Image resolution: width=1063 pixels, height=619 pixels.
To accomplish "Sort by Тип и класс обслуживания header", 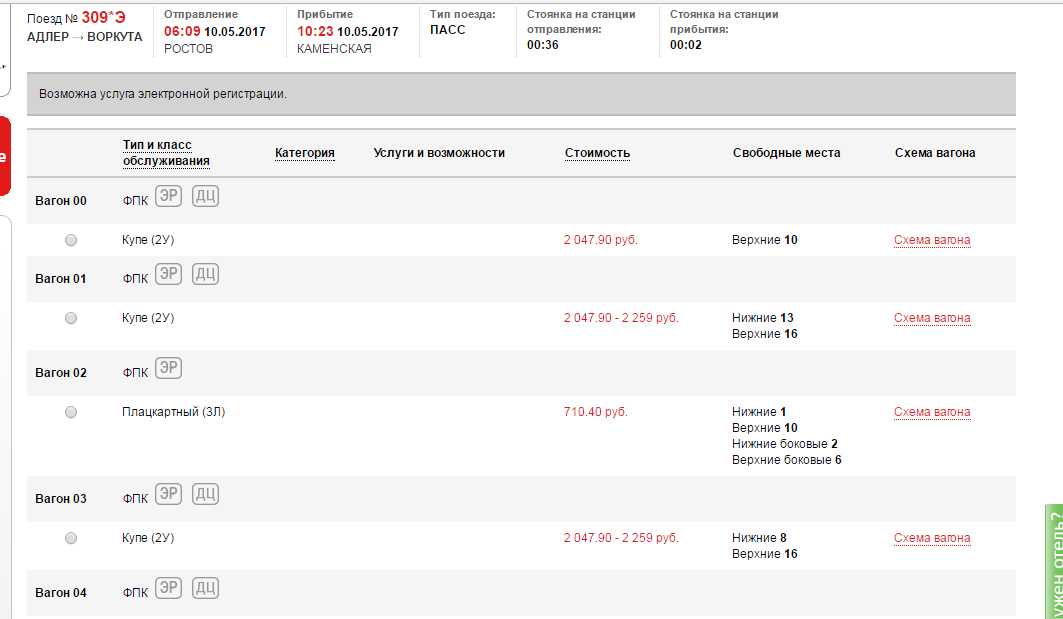I will coord(166,153).
